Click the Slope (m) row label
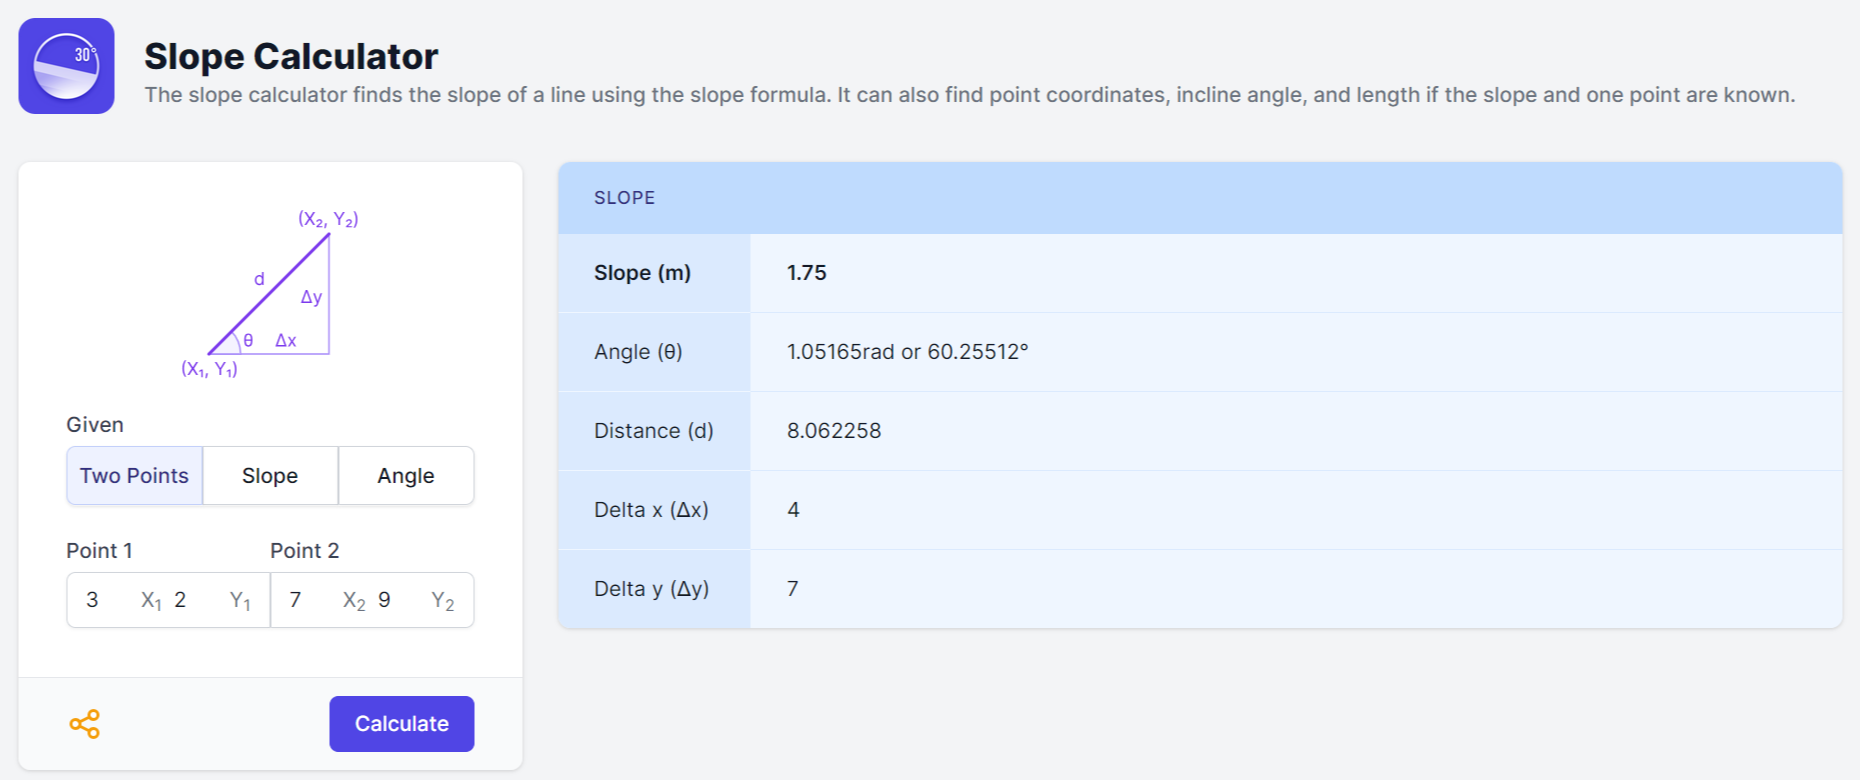This screenshot has height=780, width=1860. [642, 273]
